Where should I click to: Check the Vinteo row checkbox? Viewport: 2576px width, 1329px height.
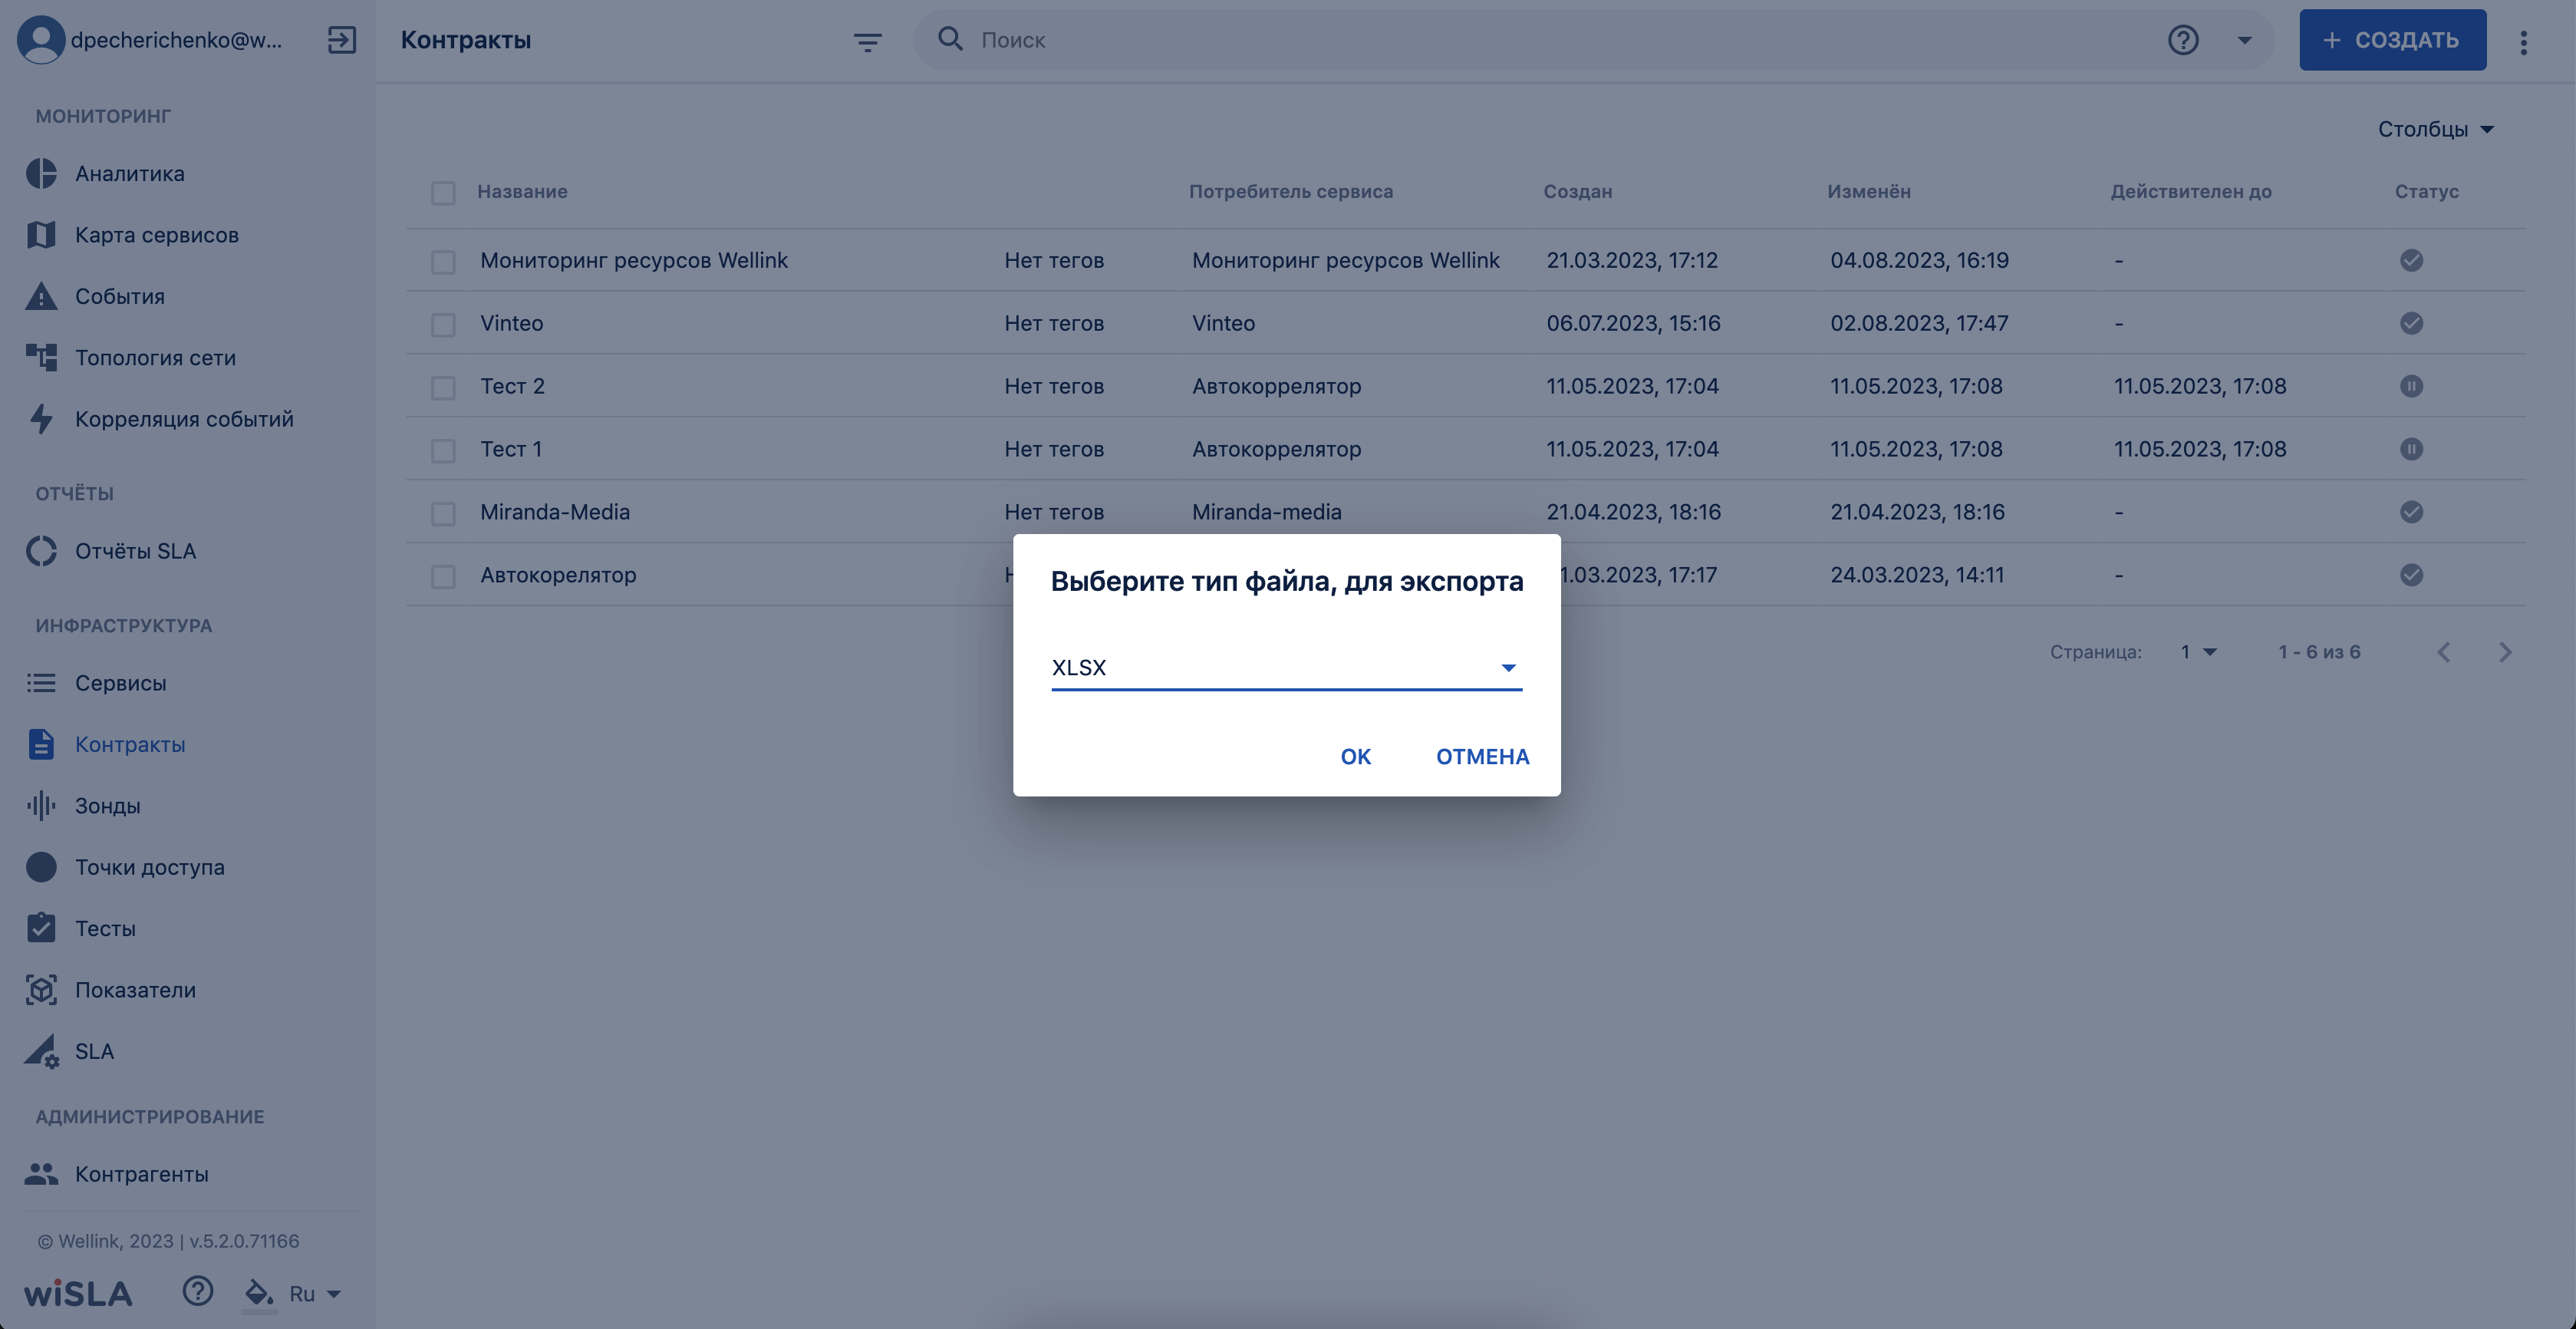(443, 325)
